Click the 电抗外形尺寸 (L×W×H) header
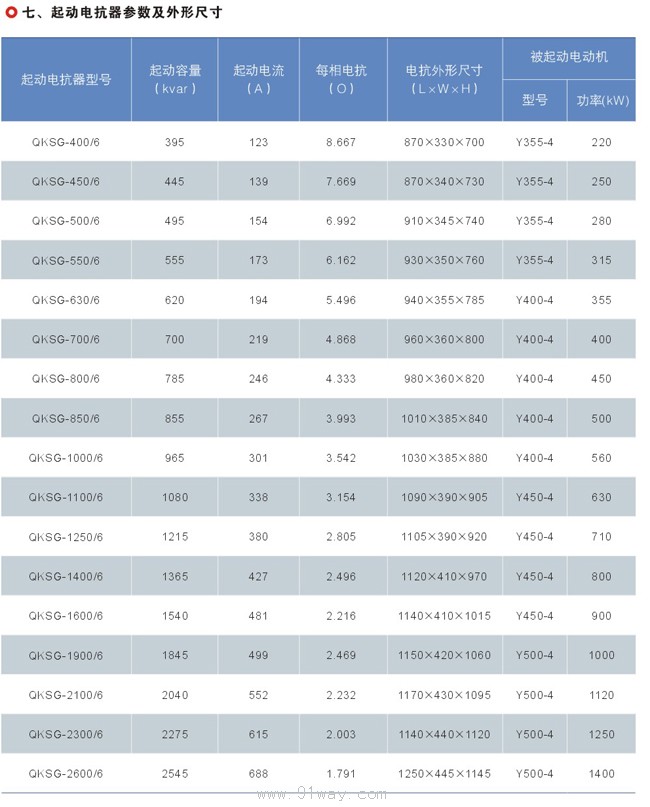650x807 pixels. 444,79
